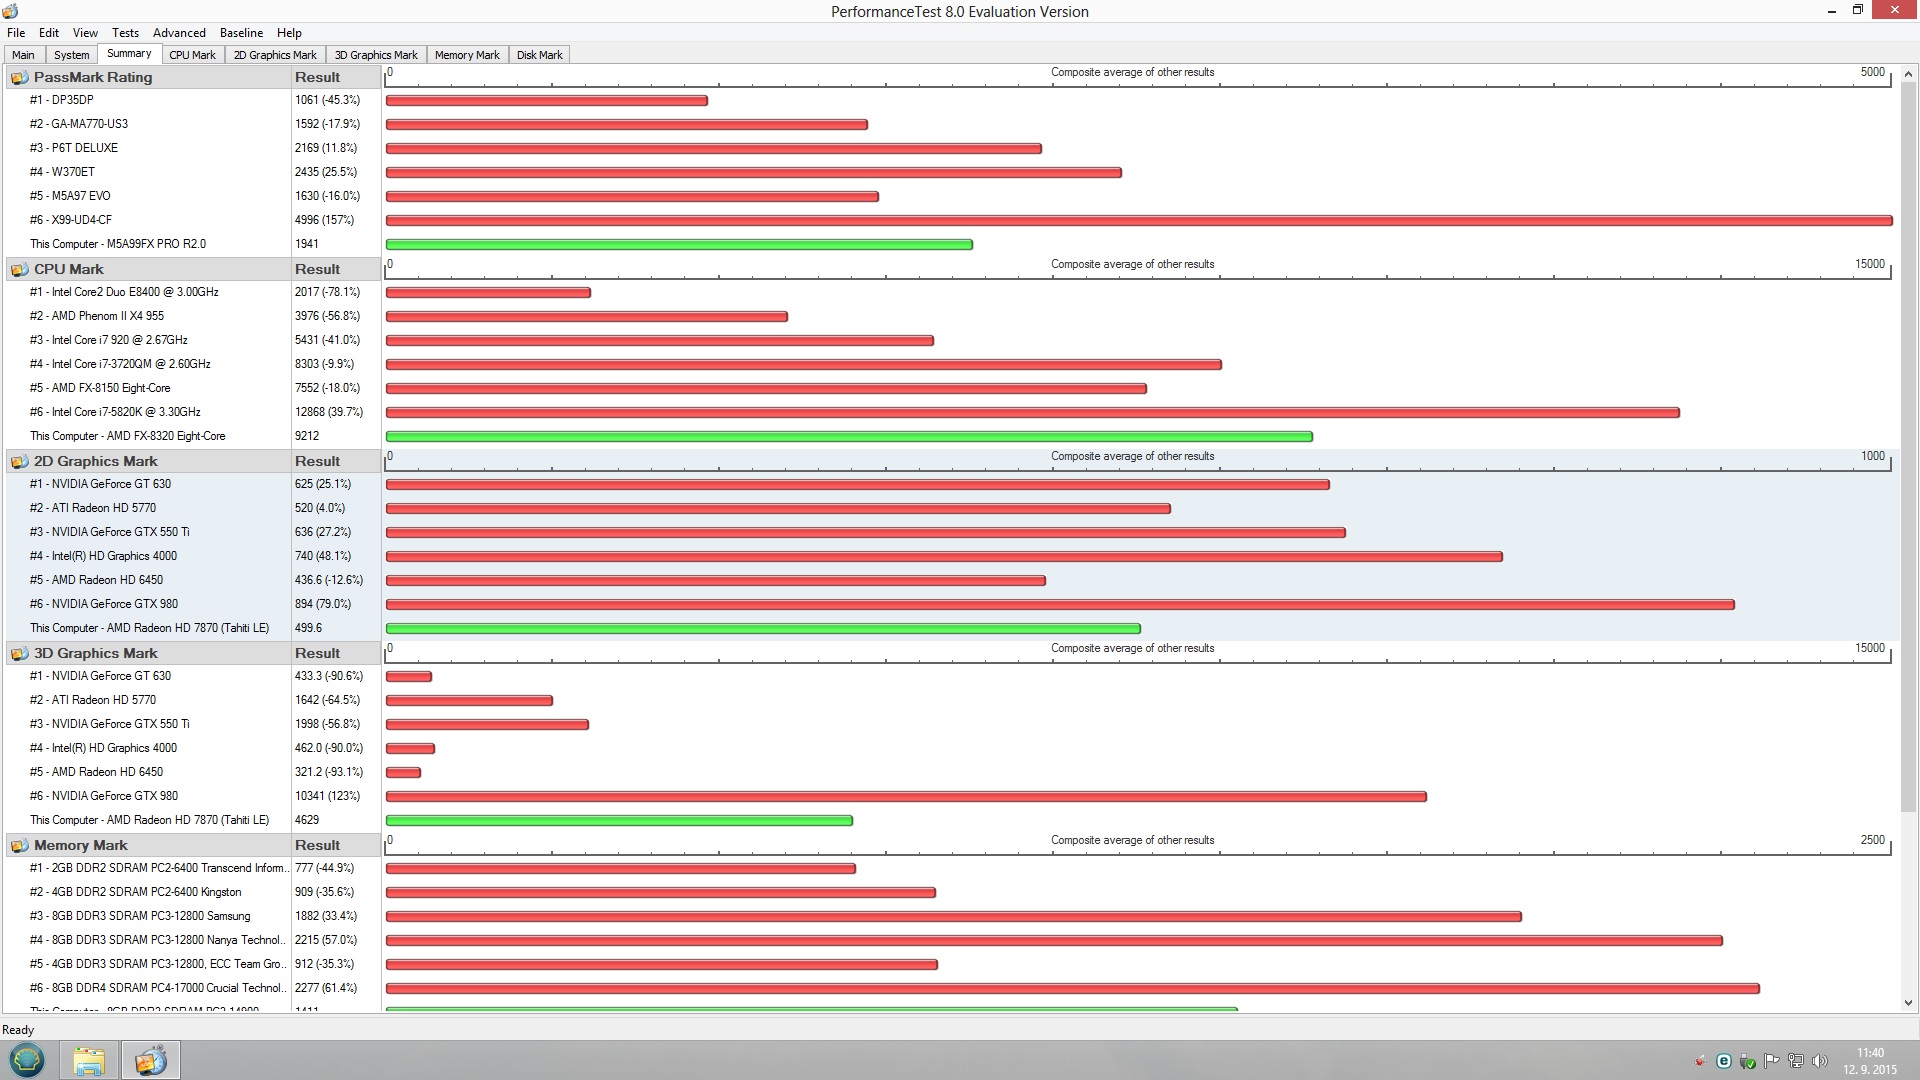
Task: Click the green This Computer CPU Mark bar
Action: coord(848,437)
